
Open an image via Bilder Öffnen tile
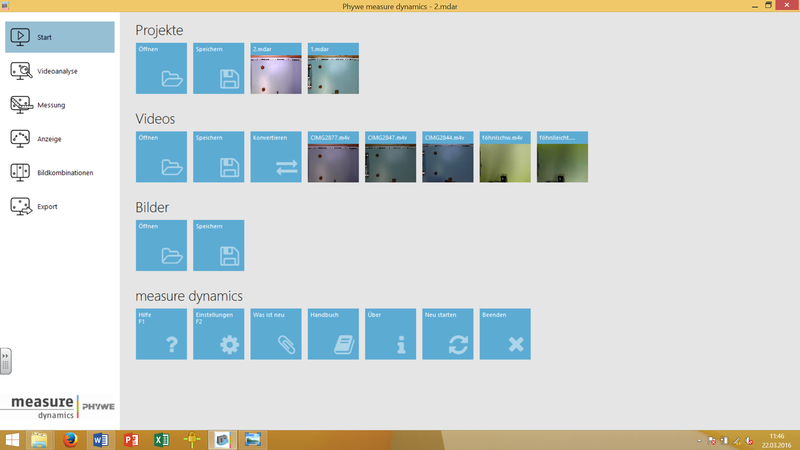tap(161, 245)
